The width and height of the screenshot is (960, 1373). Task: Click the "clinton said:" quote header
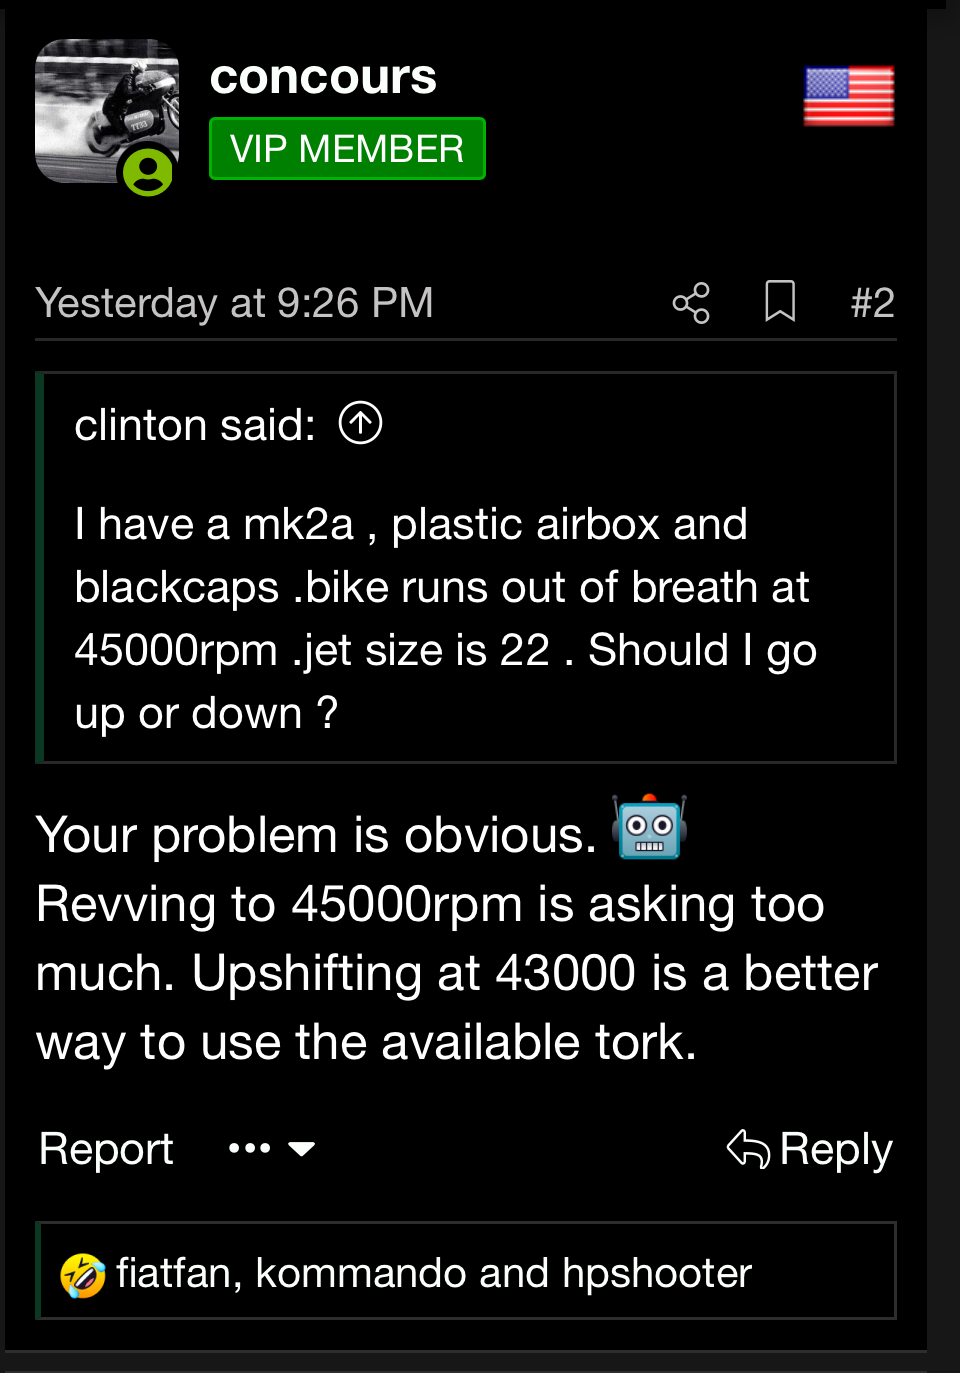pos(195,425)
